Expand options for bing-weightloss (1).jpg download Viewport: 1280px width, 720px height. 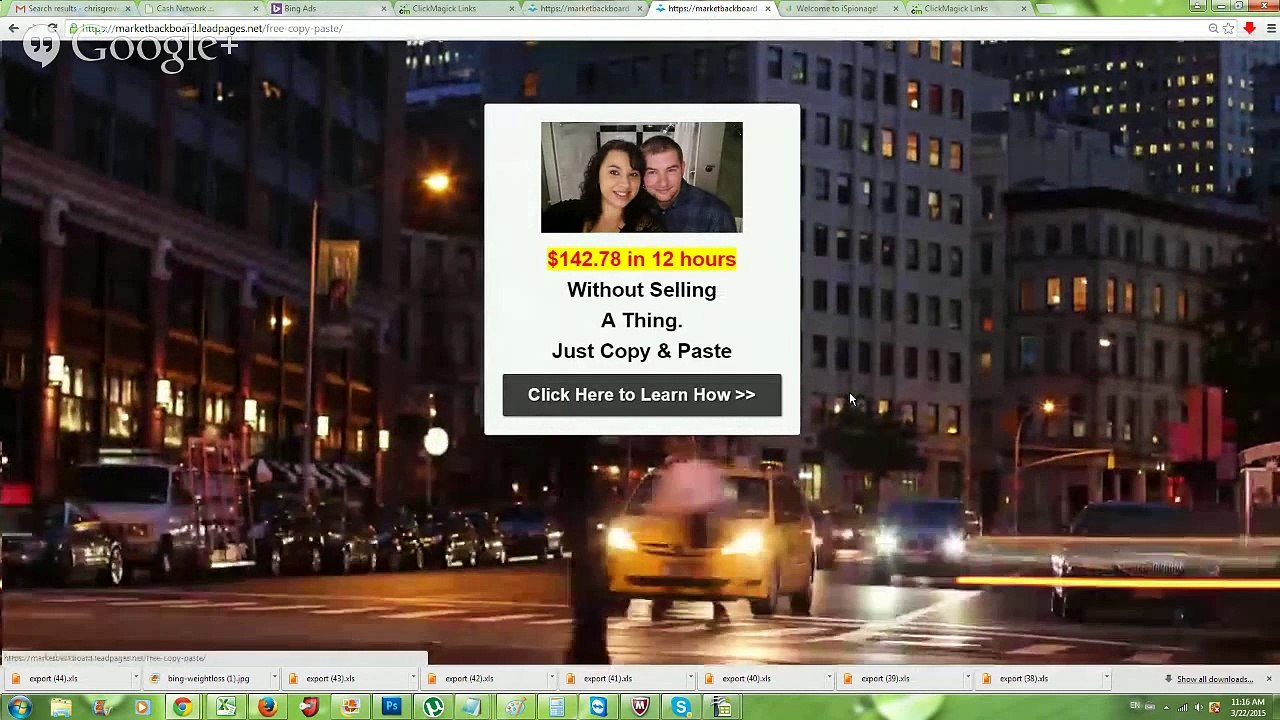coord(273,679)
